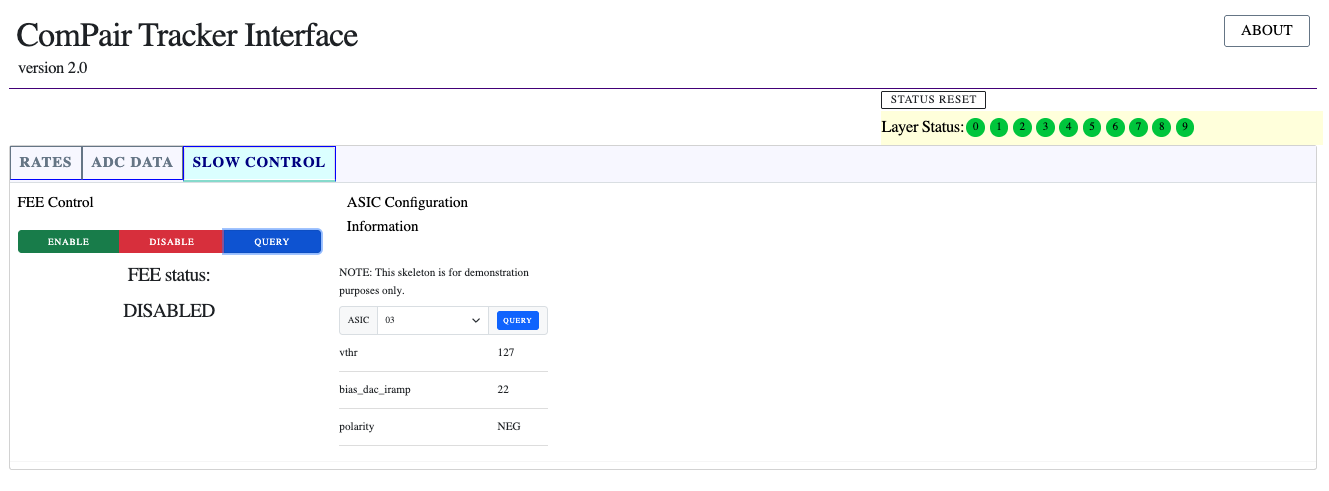Click layer status indicator 9
Viewport: 1329px width, 491px height.
click(1184, 127)
